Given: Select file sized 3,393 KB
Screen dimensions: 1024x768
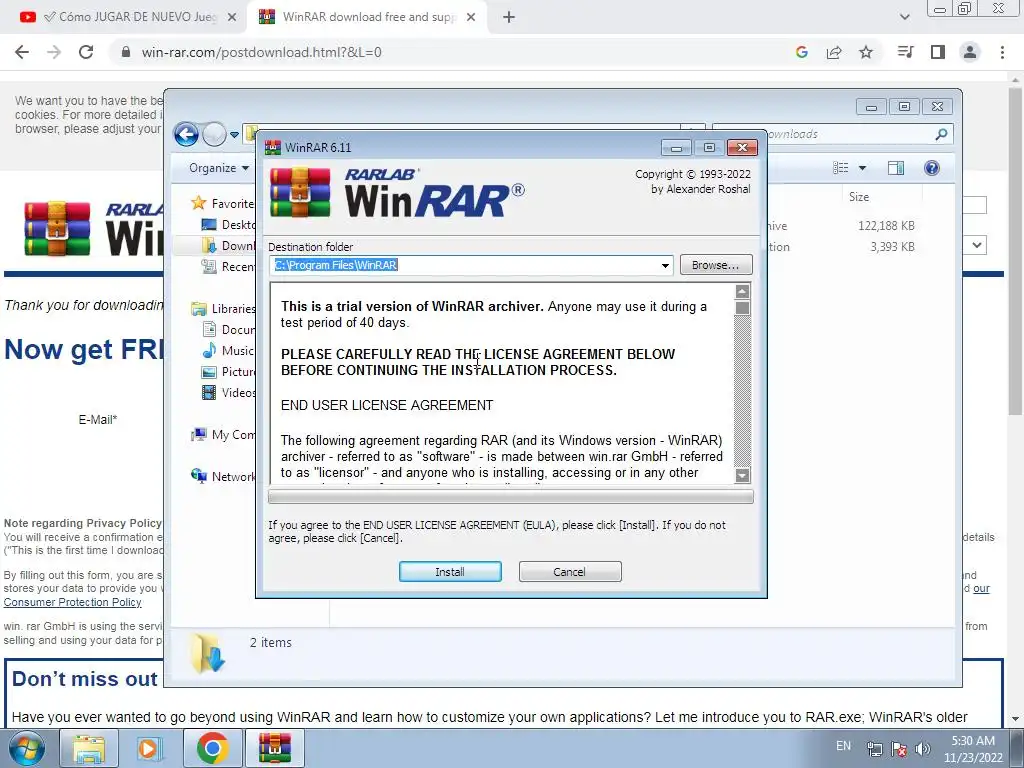Looking at the screenshot, I should pyautogui.click(x=892, y=247).
